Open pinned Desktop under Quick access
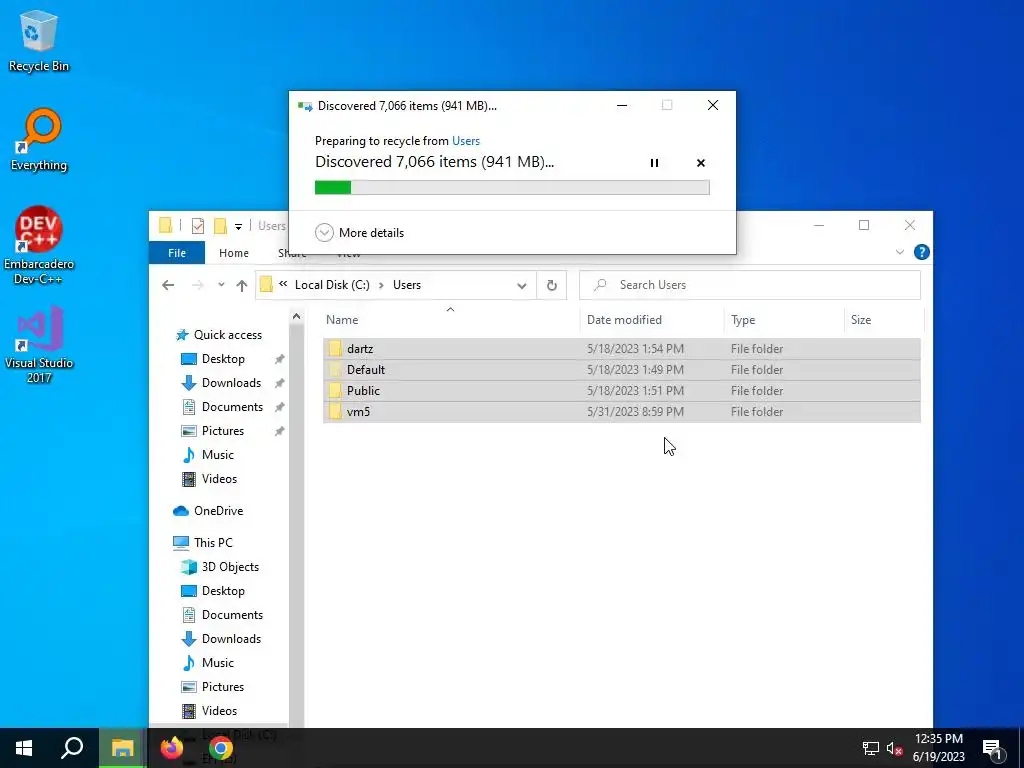The image size is (1024, 768). pos(223,359)
